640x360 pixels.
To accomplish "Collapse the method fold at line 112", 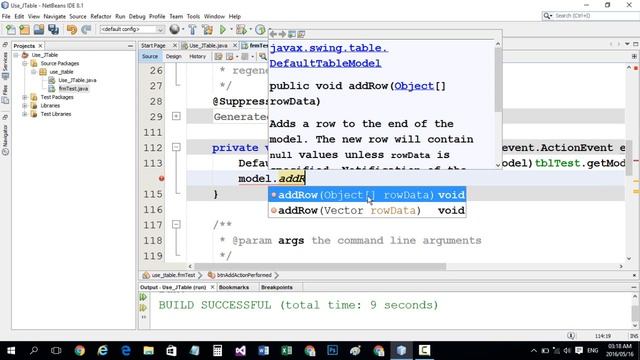I will tap(176, 147).
